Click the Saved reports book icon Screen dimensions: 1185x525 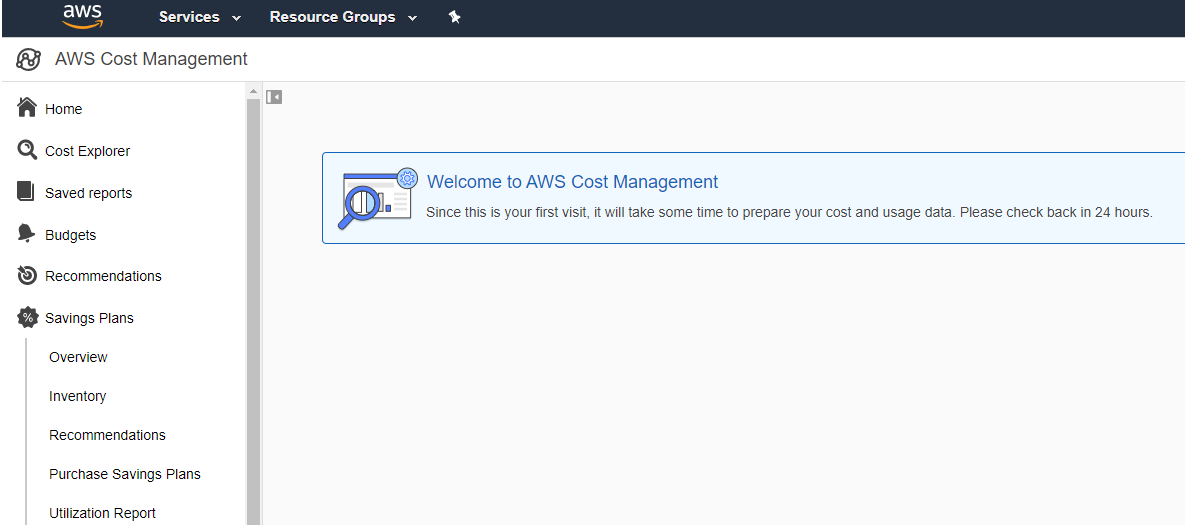coord(26,192)
